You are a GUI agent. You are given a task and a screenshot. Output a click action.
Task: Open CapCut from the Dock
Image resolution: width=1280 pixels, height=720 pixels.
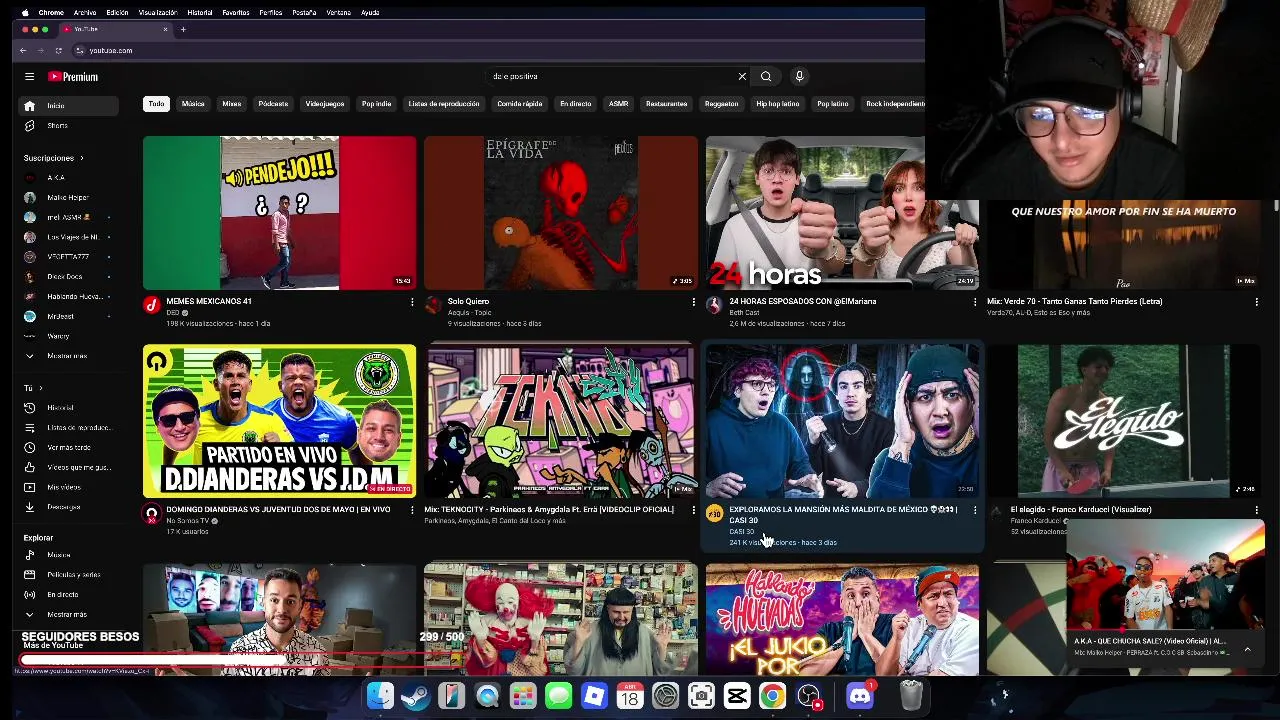[x=737, y=696]
